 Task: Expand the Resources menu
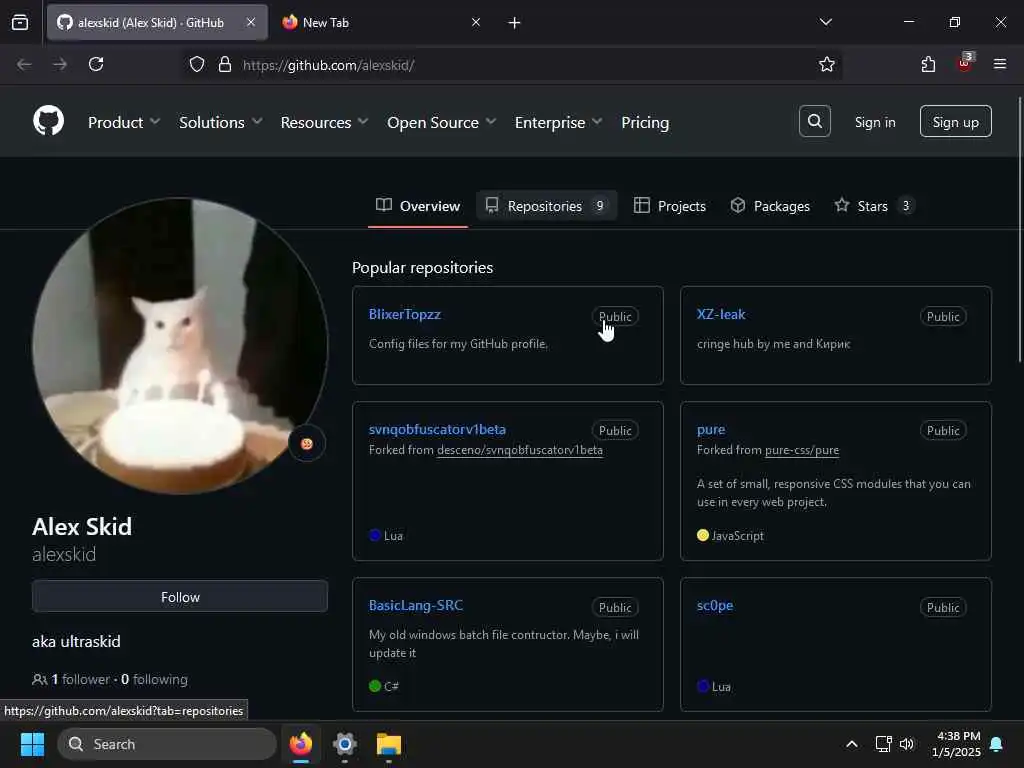pos(325,122)
